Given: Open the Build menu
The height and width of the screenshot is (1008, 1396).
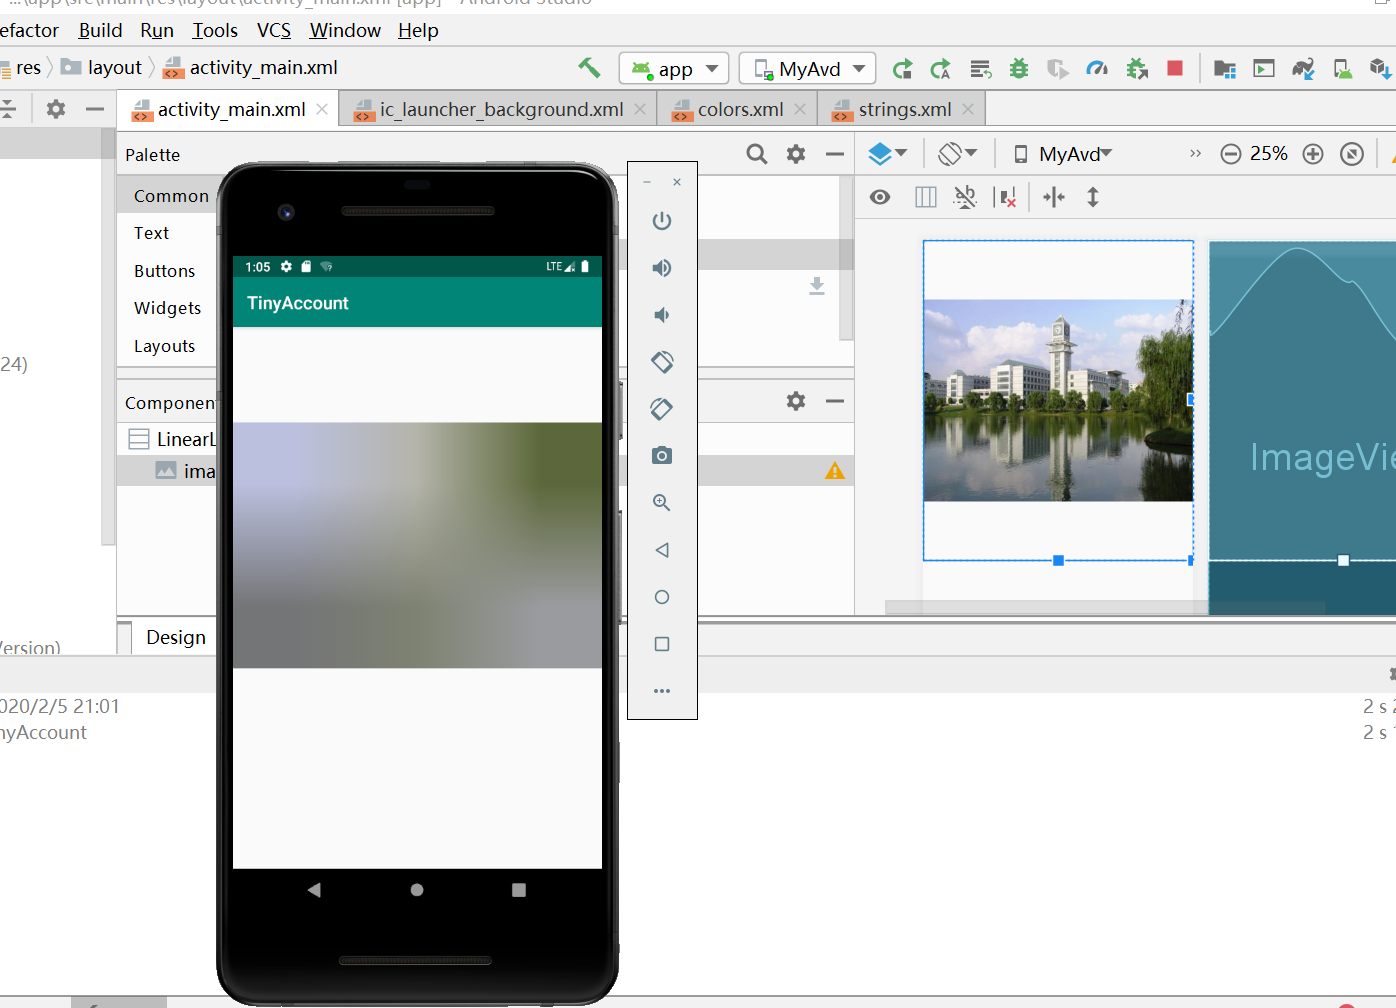Looking at the screenshot, I should (x=100, y=30).
